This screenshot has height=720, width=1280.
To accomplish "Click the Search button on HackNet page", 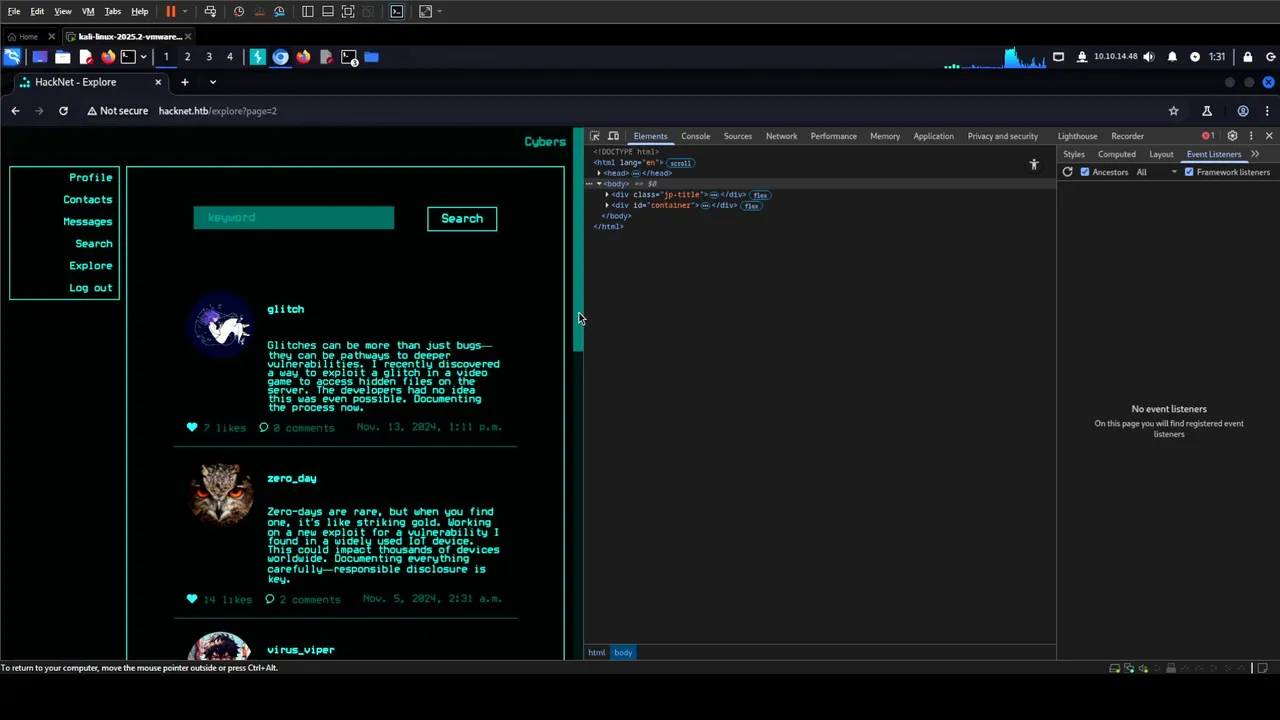I will tap(462, 218).
